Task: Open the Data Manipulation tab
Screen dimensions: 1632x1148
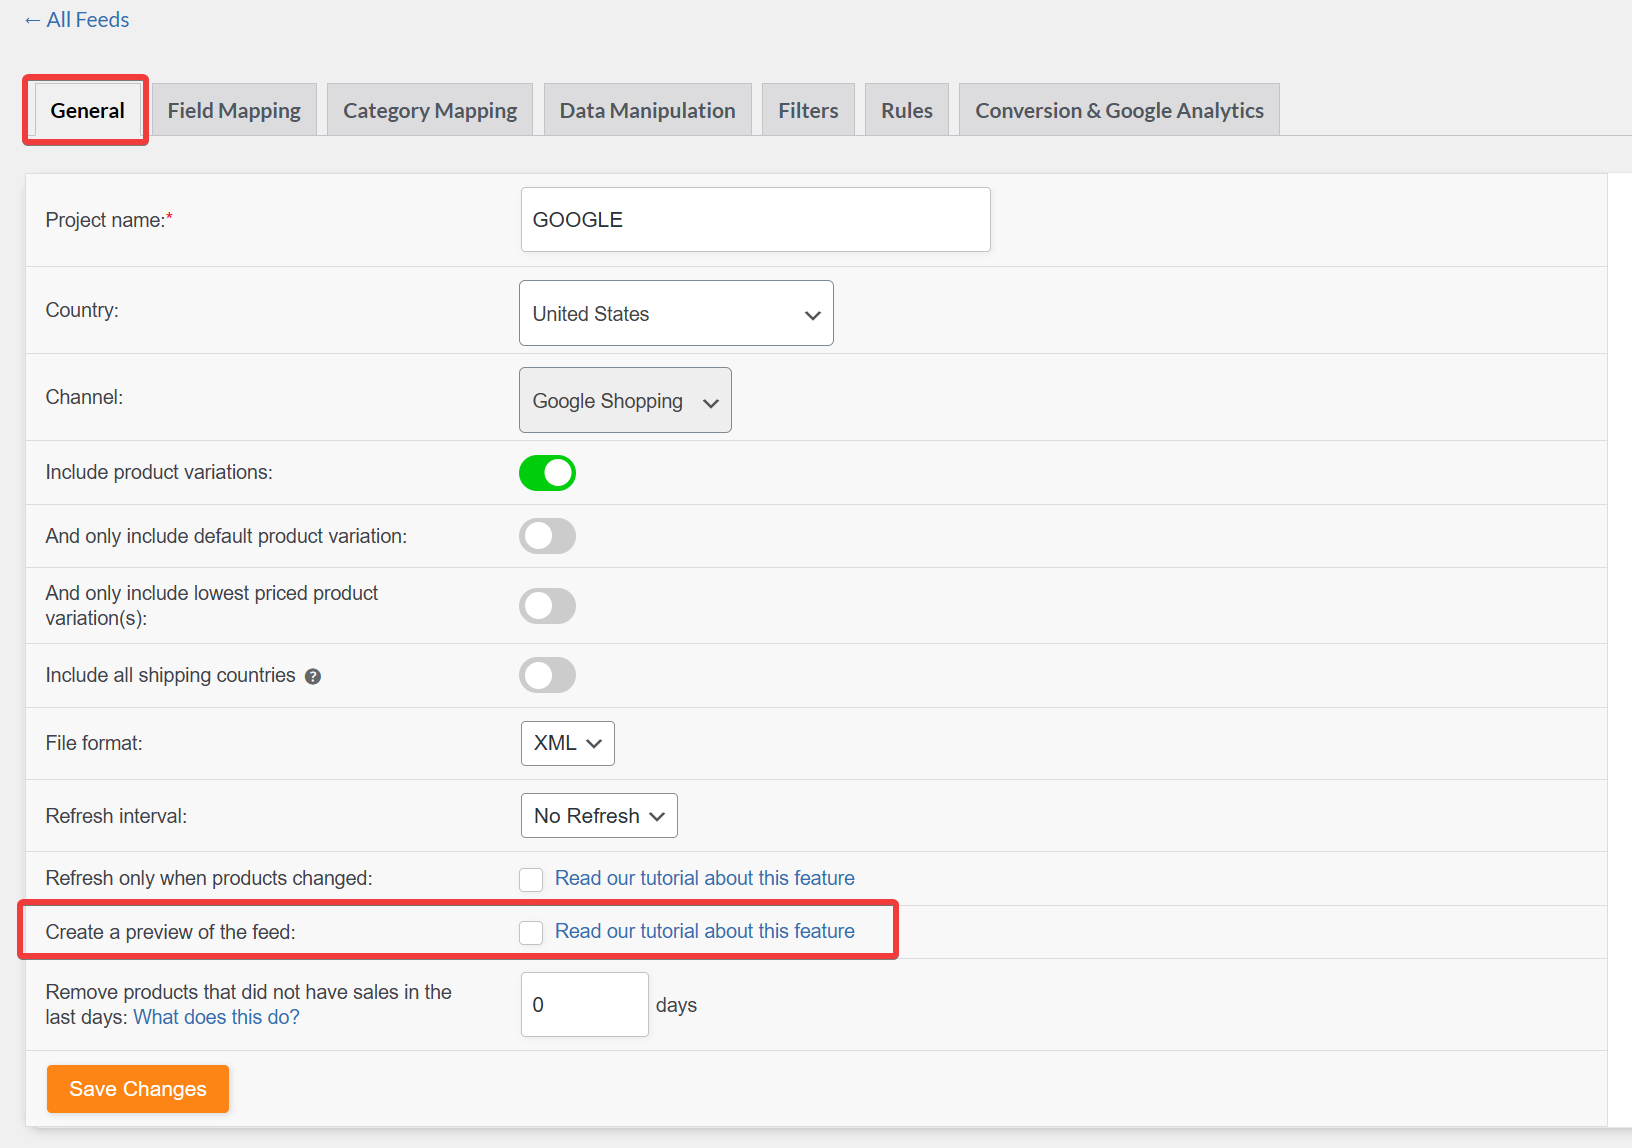Action: click(647, 110)
